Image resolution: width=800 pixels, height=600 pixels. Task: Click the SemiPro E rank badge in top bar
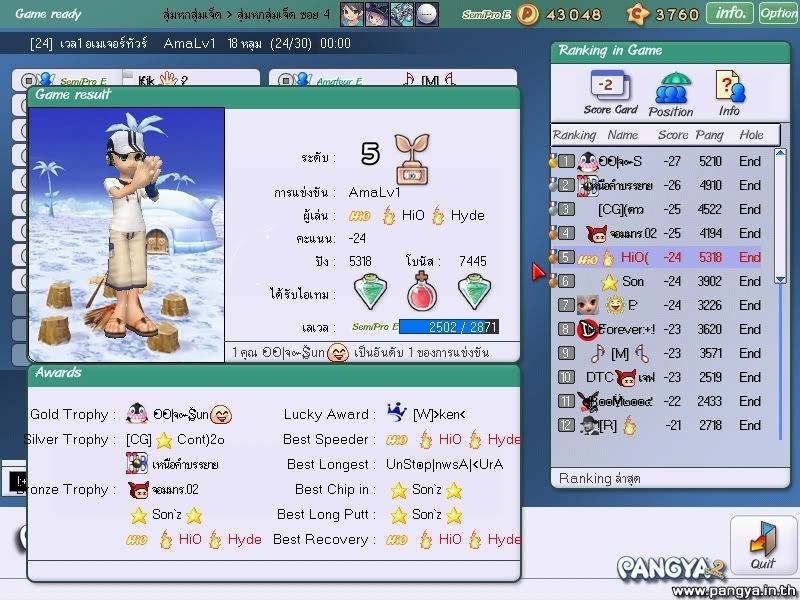click(486, 15)
